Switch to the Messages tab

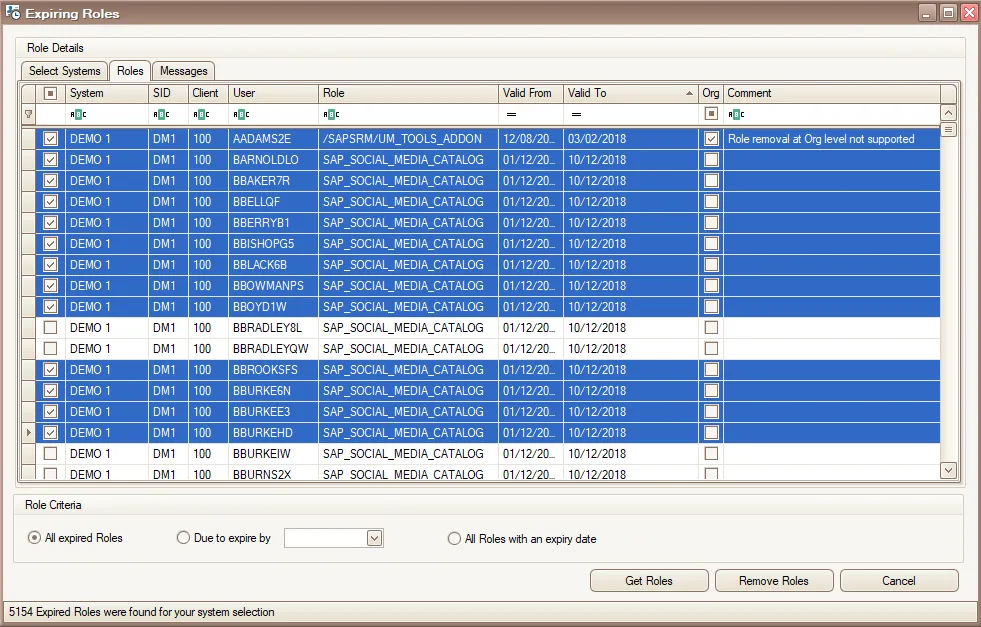183,71
